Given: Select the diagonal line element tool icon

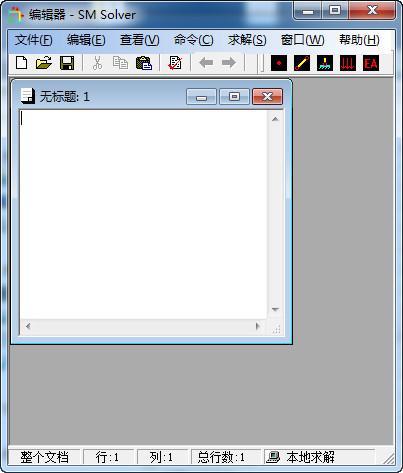Looking at the screenshot, I should coord(302,63).
